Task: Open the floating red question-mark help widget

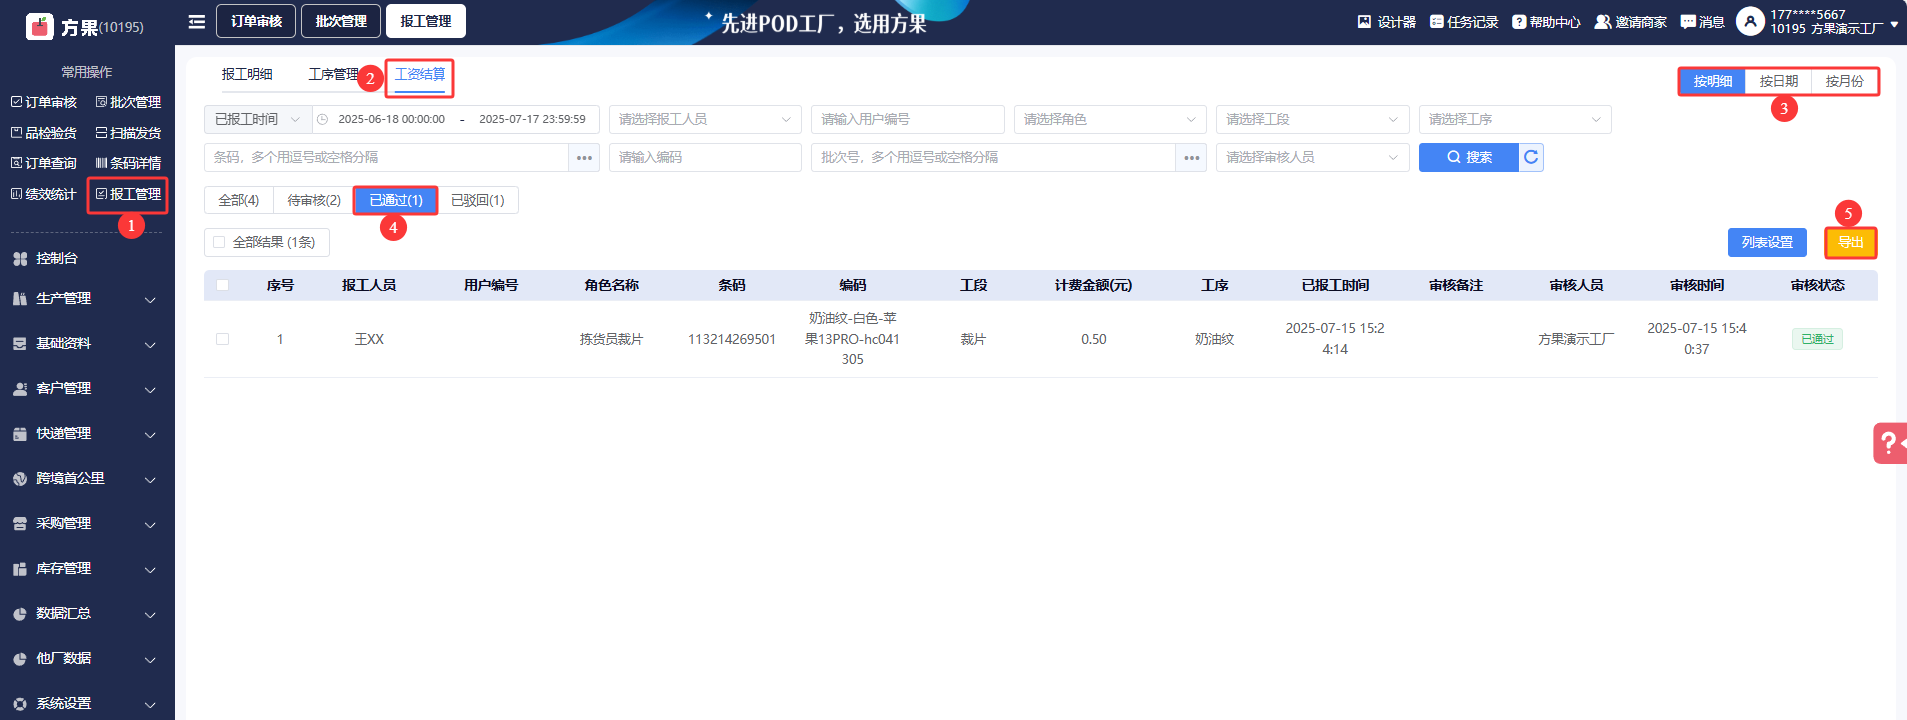Action: tap(1889, 443)
